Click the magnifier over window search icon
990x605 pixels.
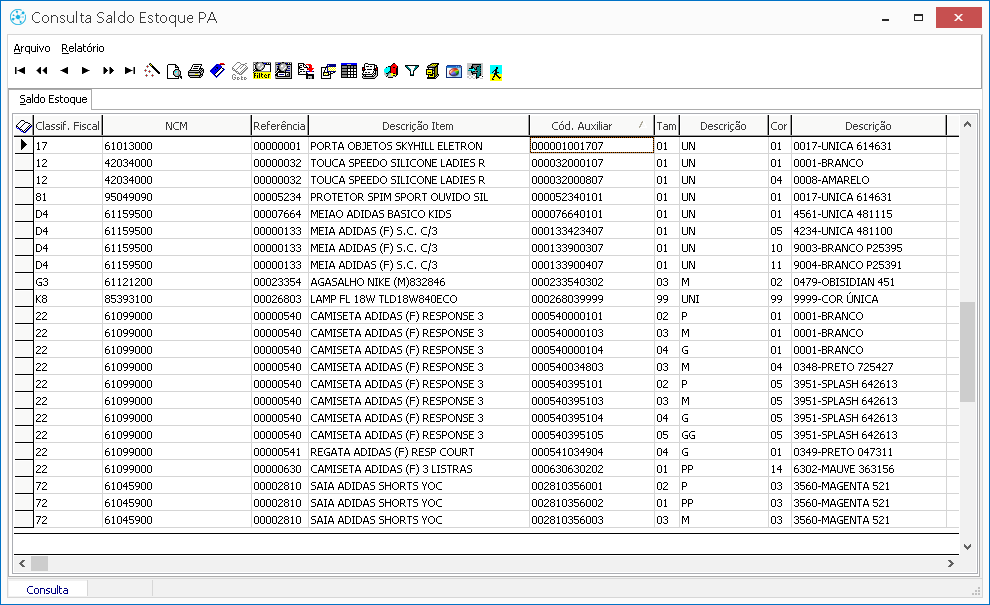(283, 71)
